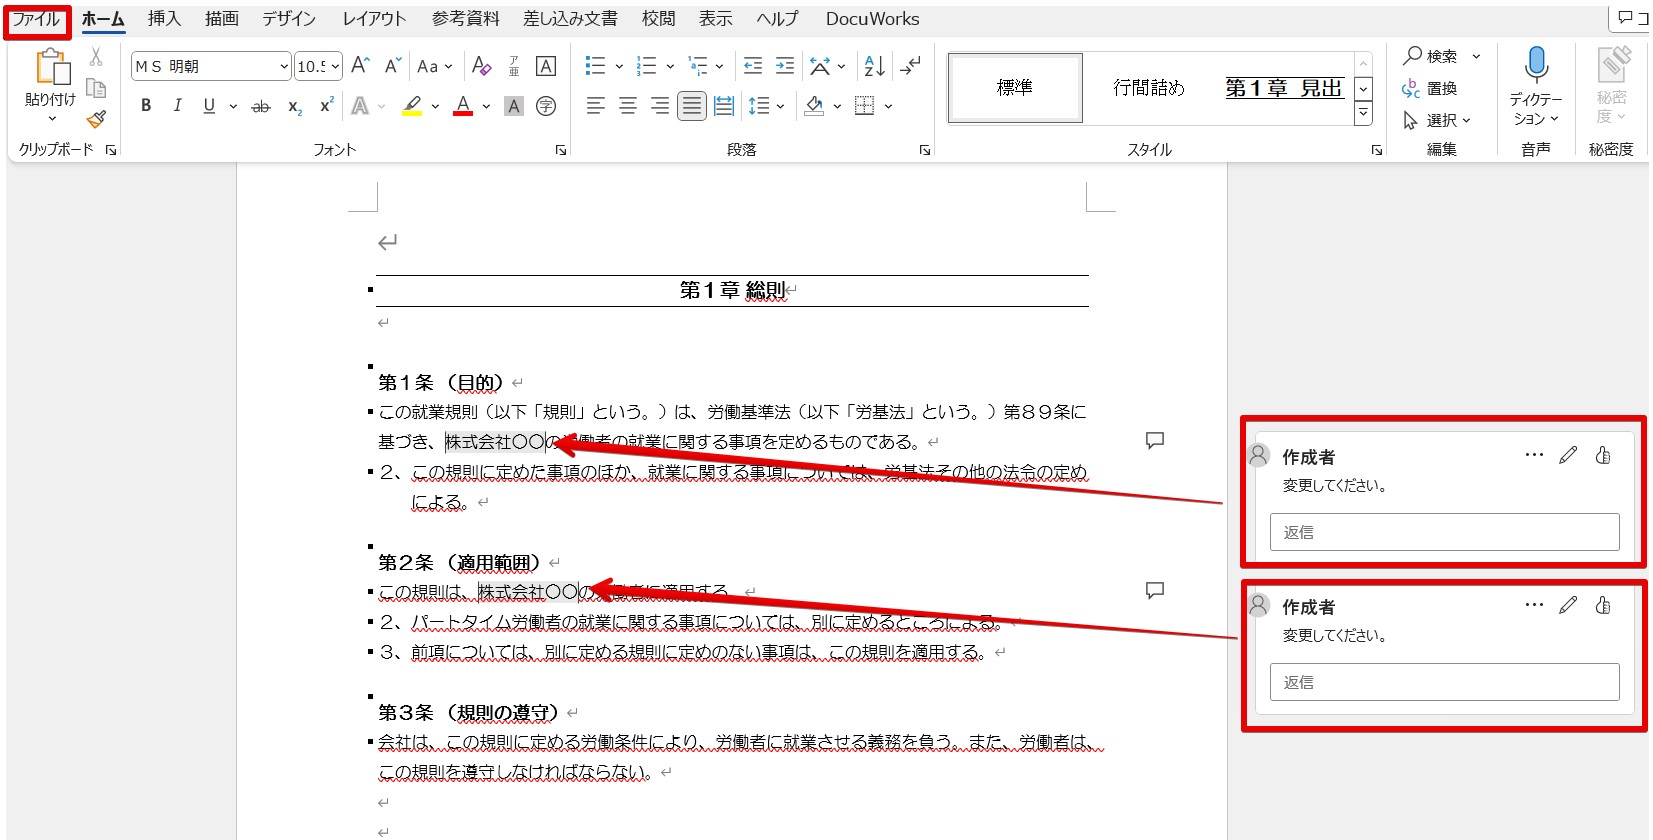Open the ファイル tab

[x=36, y=19]
